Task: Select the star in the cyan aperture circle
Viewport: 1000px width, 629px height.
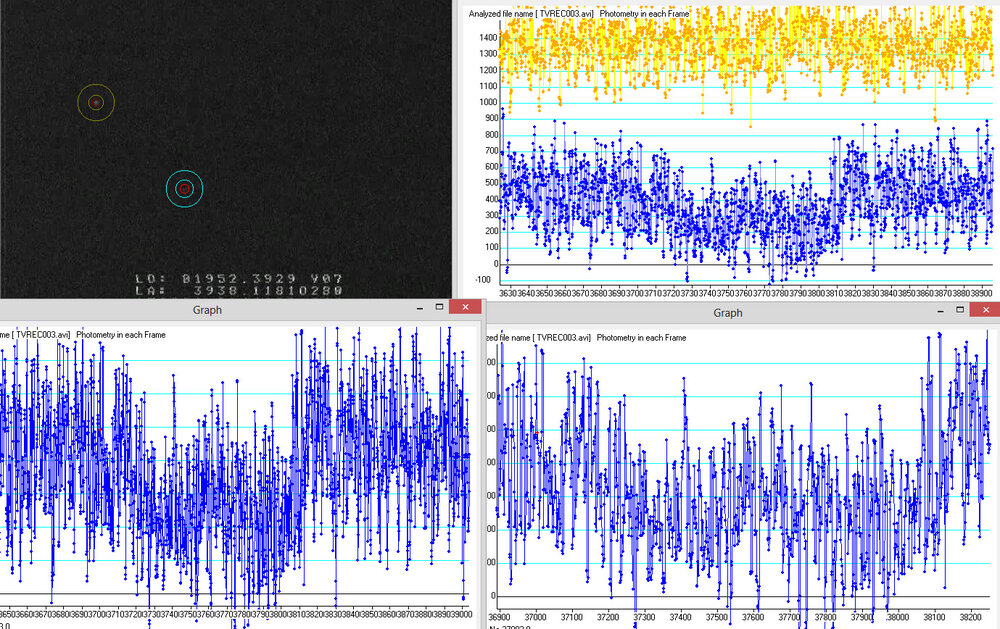Action: pyautogui.click(x=184, y=189)
